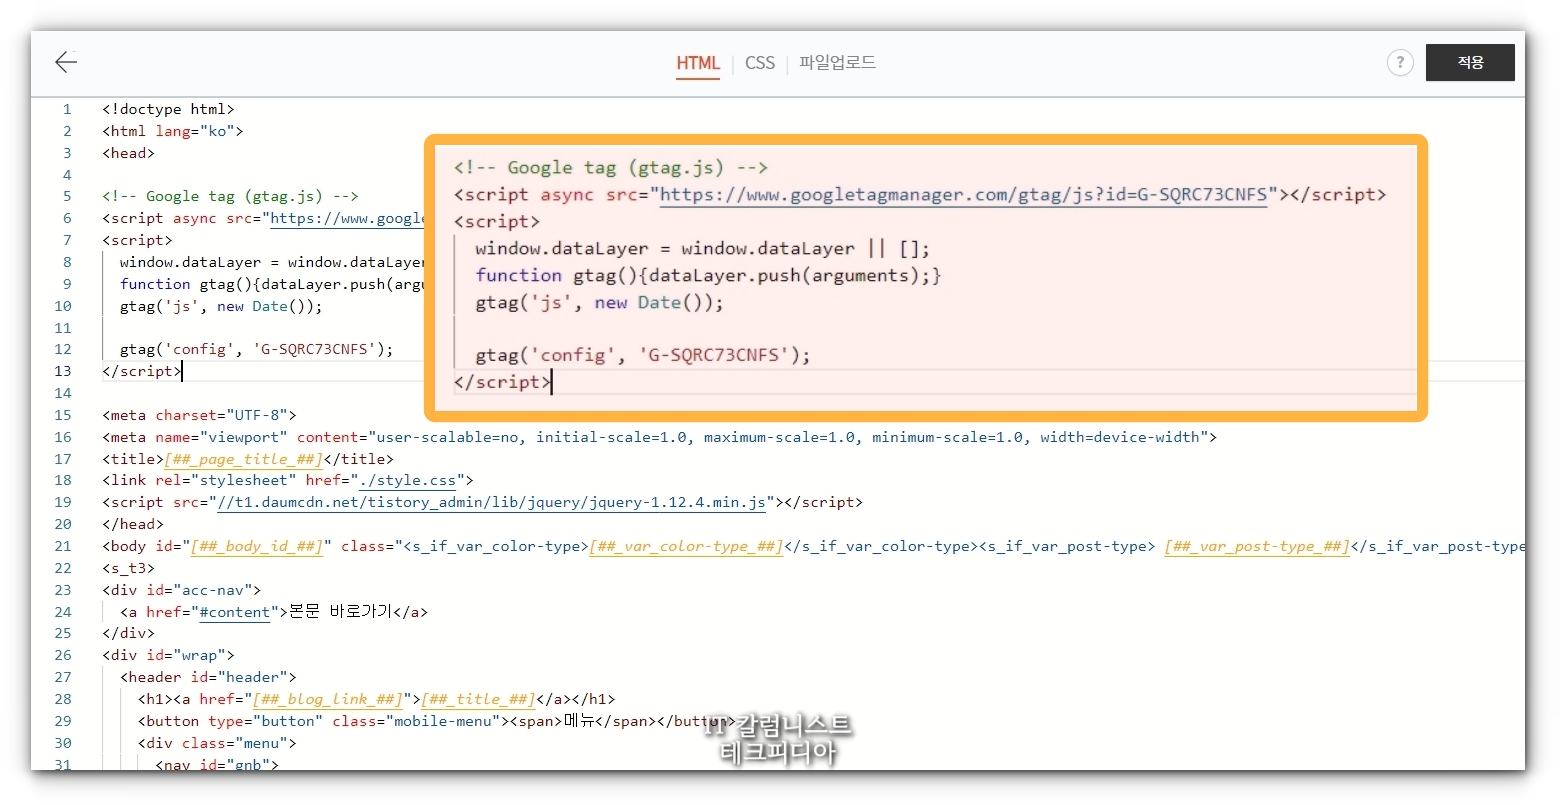Click line number 20 in gutter

63,524
